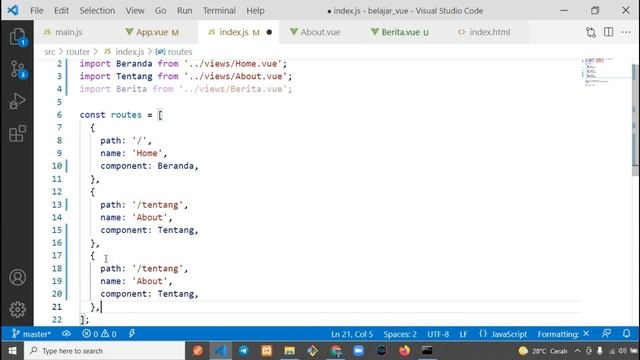
Task: Open the Manage gear menu
Action: [17, 310]
